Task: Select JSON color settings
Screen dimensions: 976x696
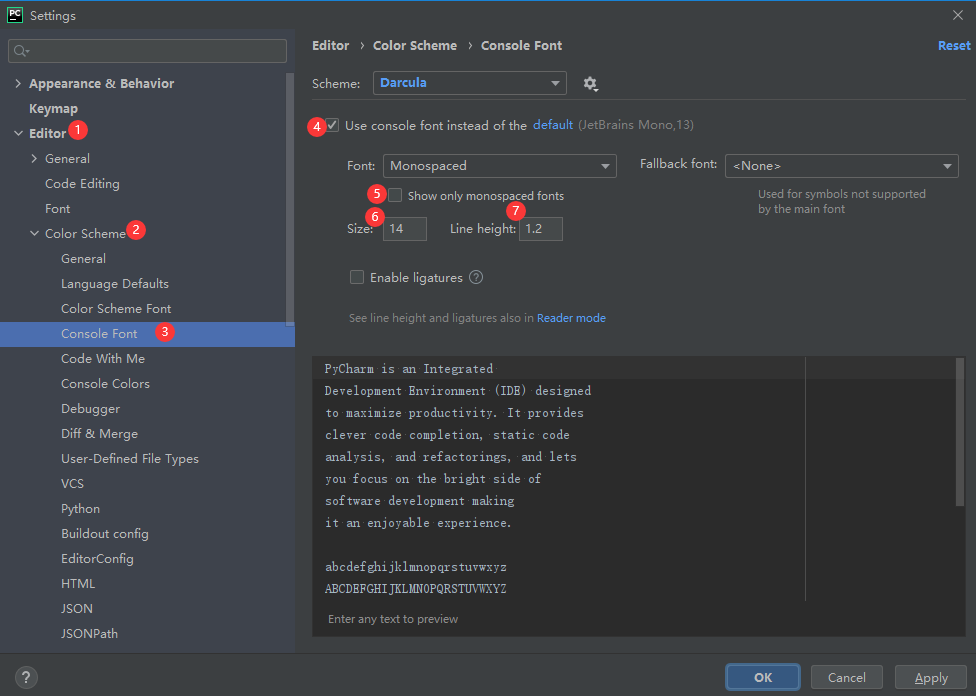Action: pos(77,608)
